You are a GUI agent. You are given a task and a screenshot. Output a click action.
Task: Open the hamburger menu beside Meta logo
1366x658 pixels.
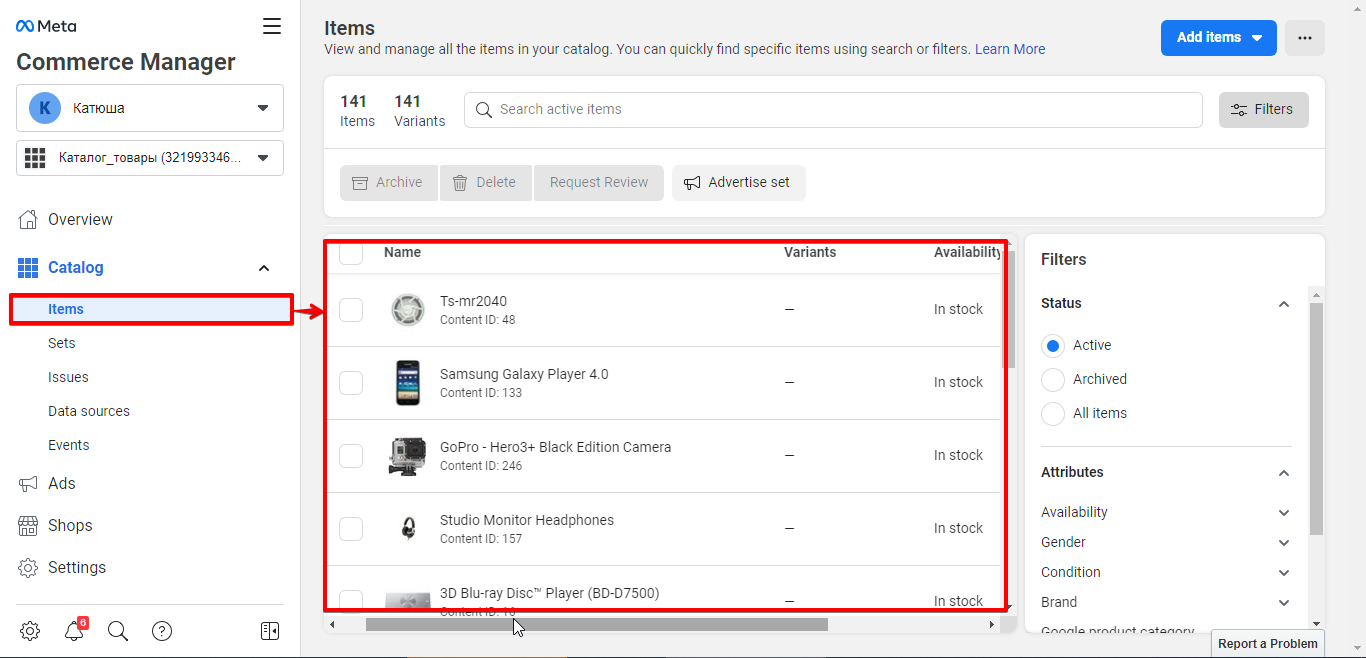pyautogui.click(x=272, y=26)
